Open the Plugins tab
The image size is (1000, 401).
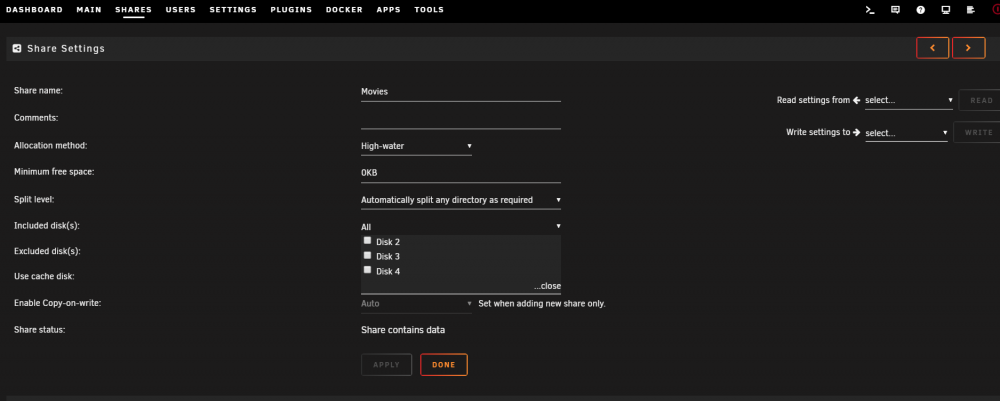point(291,10)
